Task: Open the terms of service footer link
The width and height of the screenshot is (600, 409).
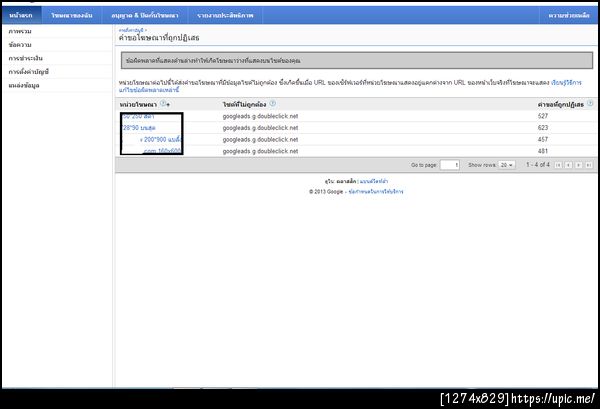Action: tap(376, 191)
